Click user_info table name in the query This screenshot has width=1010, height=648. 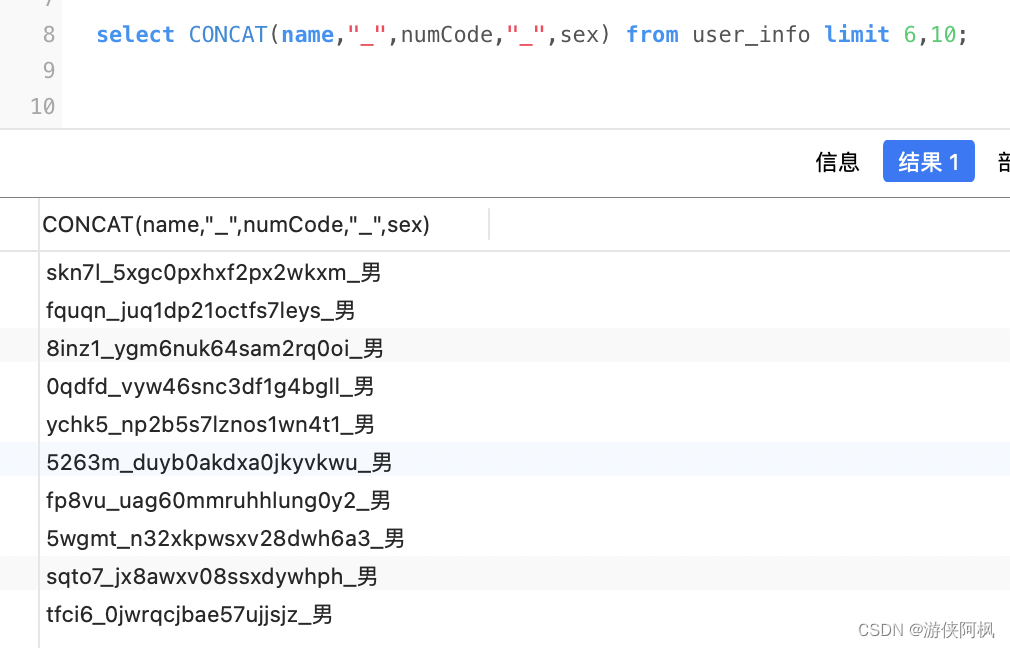point(751,34)
